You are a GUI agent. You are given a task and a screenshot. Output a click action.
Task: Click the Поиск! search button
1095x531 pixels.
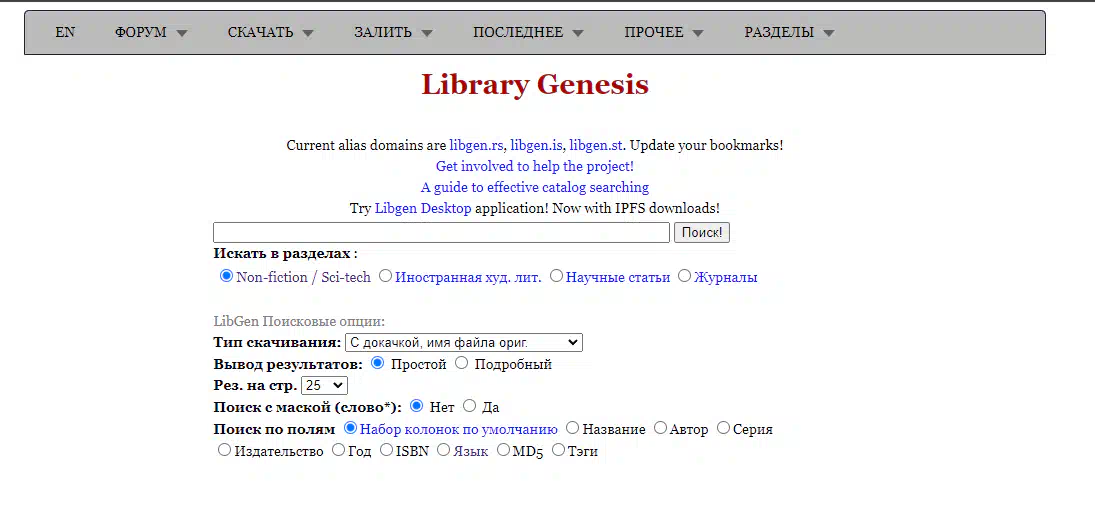[702, 233]
